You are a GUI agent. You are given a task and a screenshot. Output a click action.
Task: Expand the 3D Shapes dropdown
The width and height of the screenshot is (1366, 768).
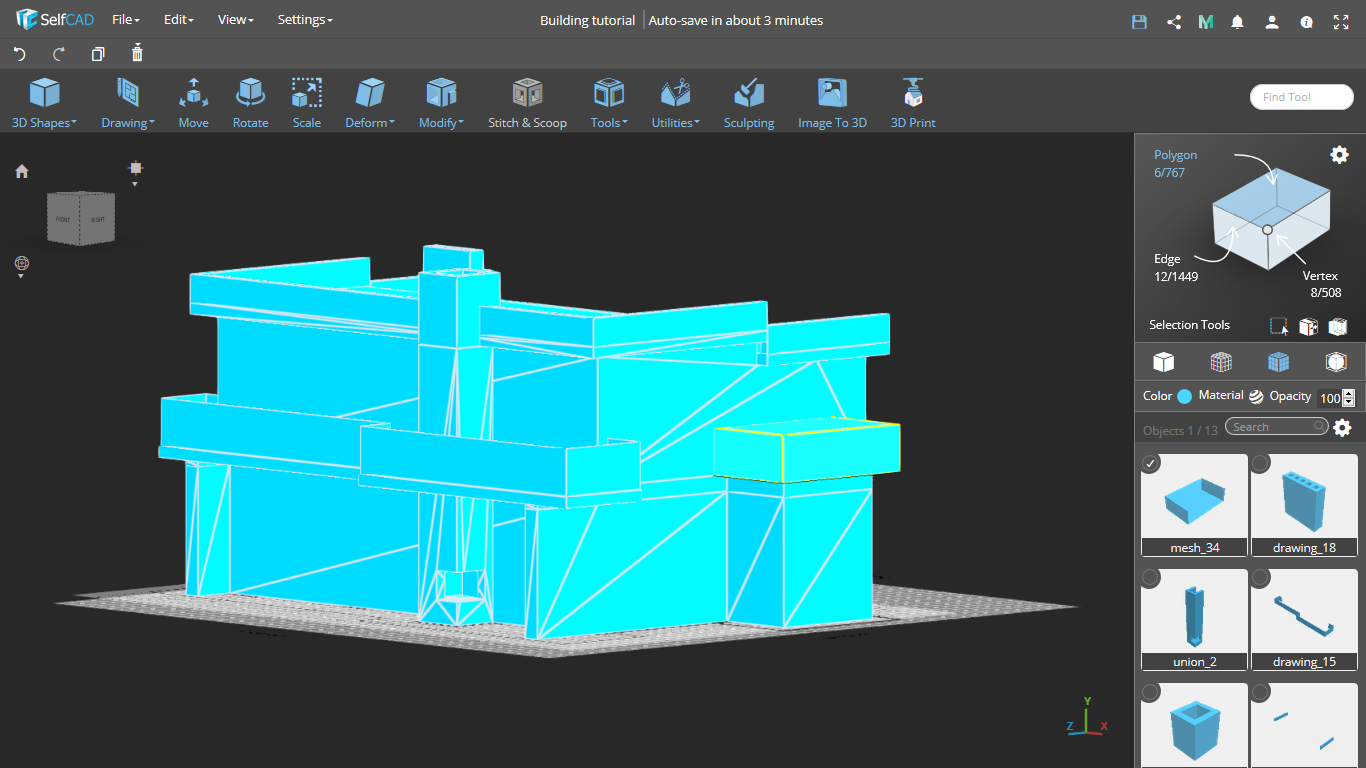click(44, 104)
